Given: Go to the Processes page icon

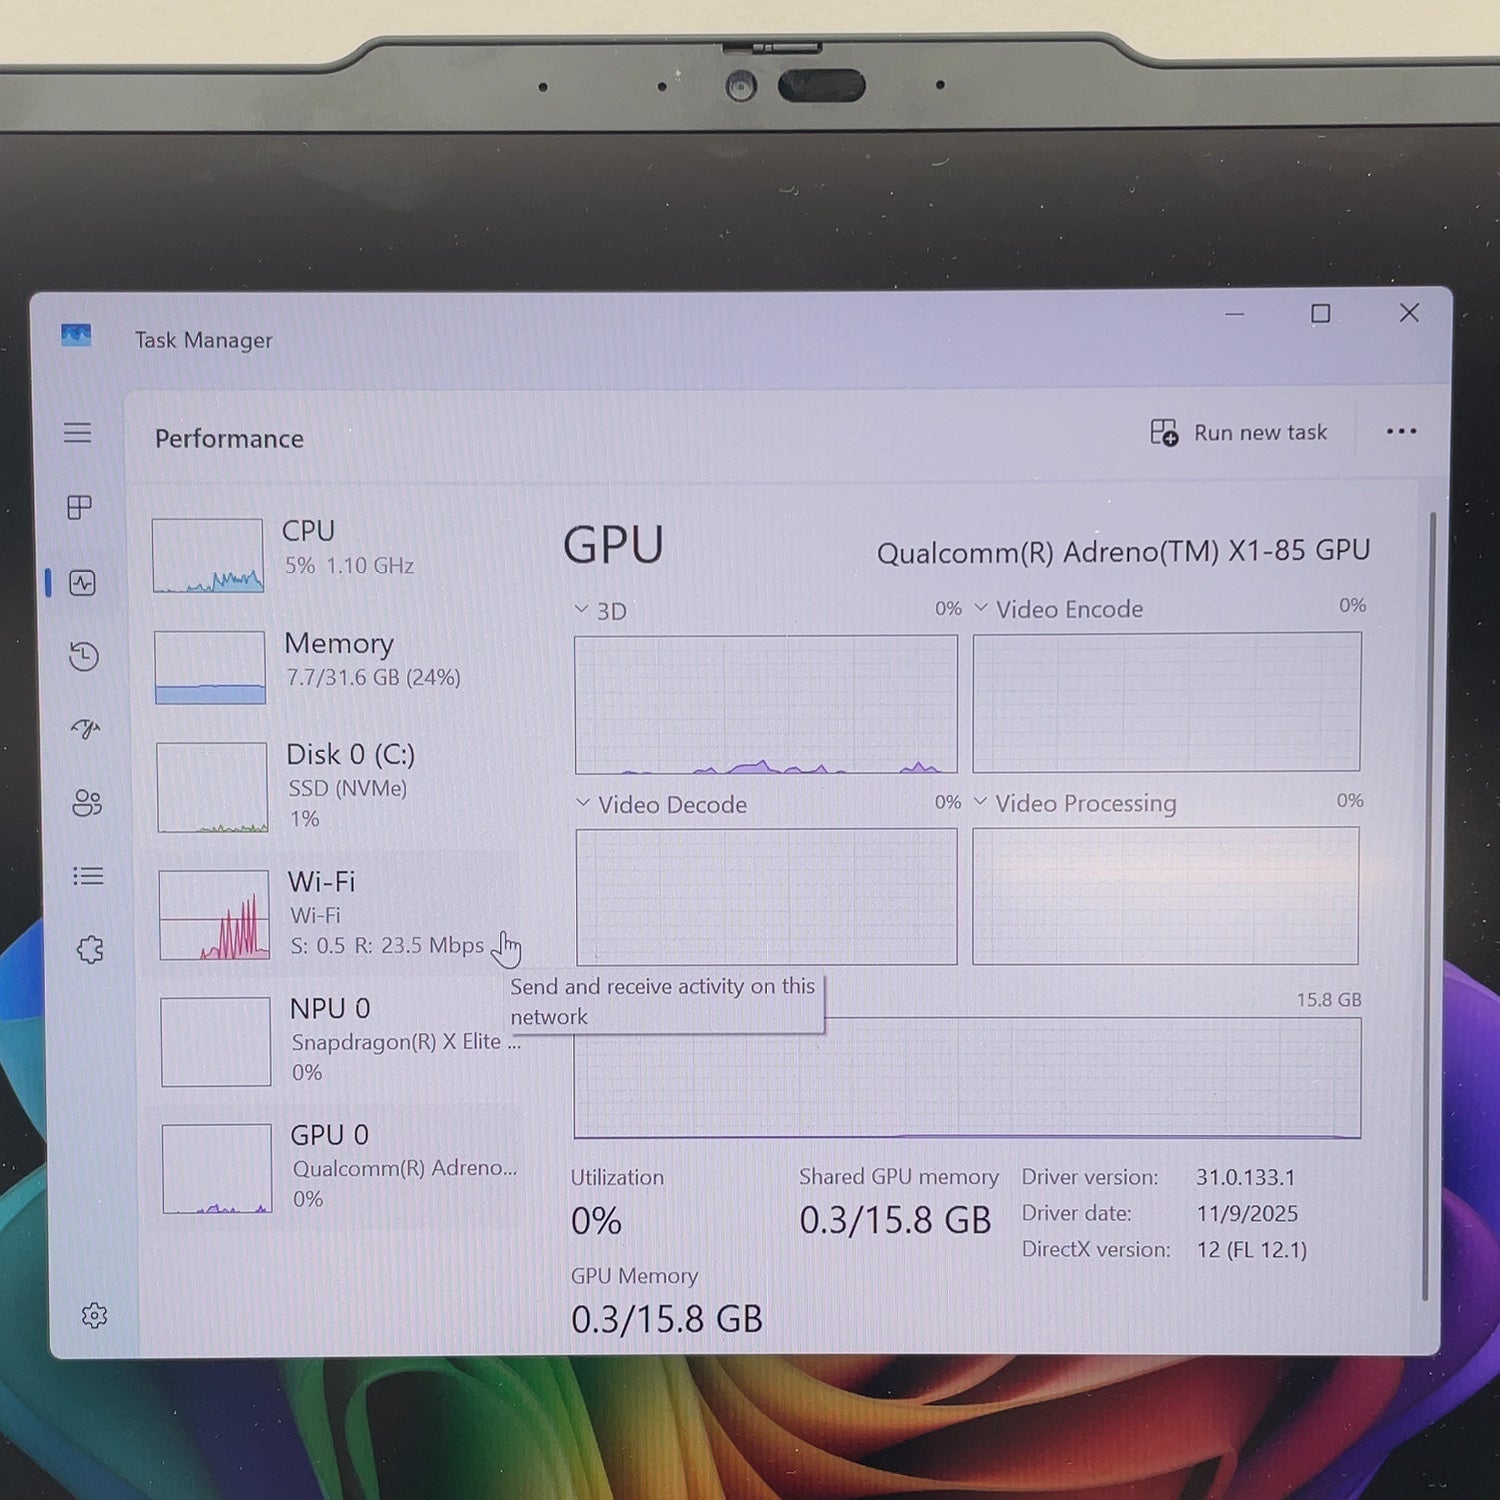Looking at the screenshot, I should pyautogui.click(x=79, y=507).
